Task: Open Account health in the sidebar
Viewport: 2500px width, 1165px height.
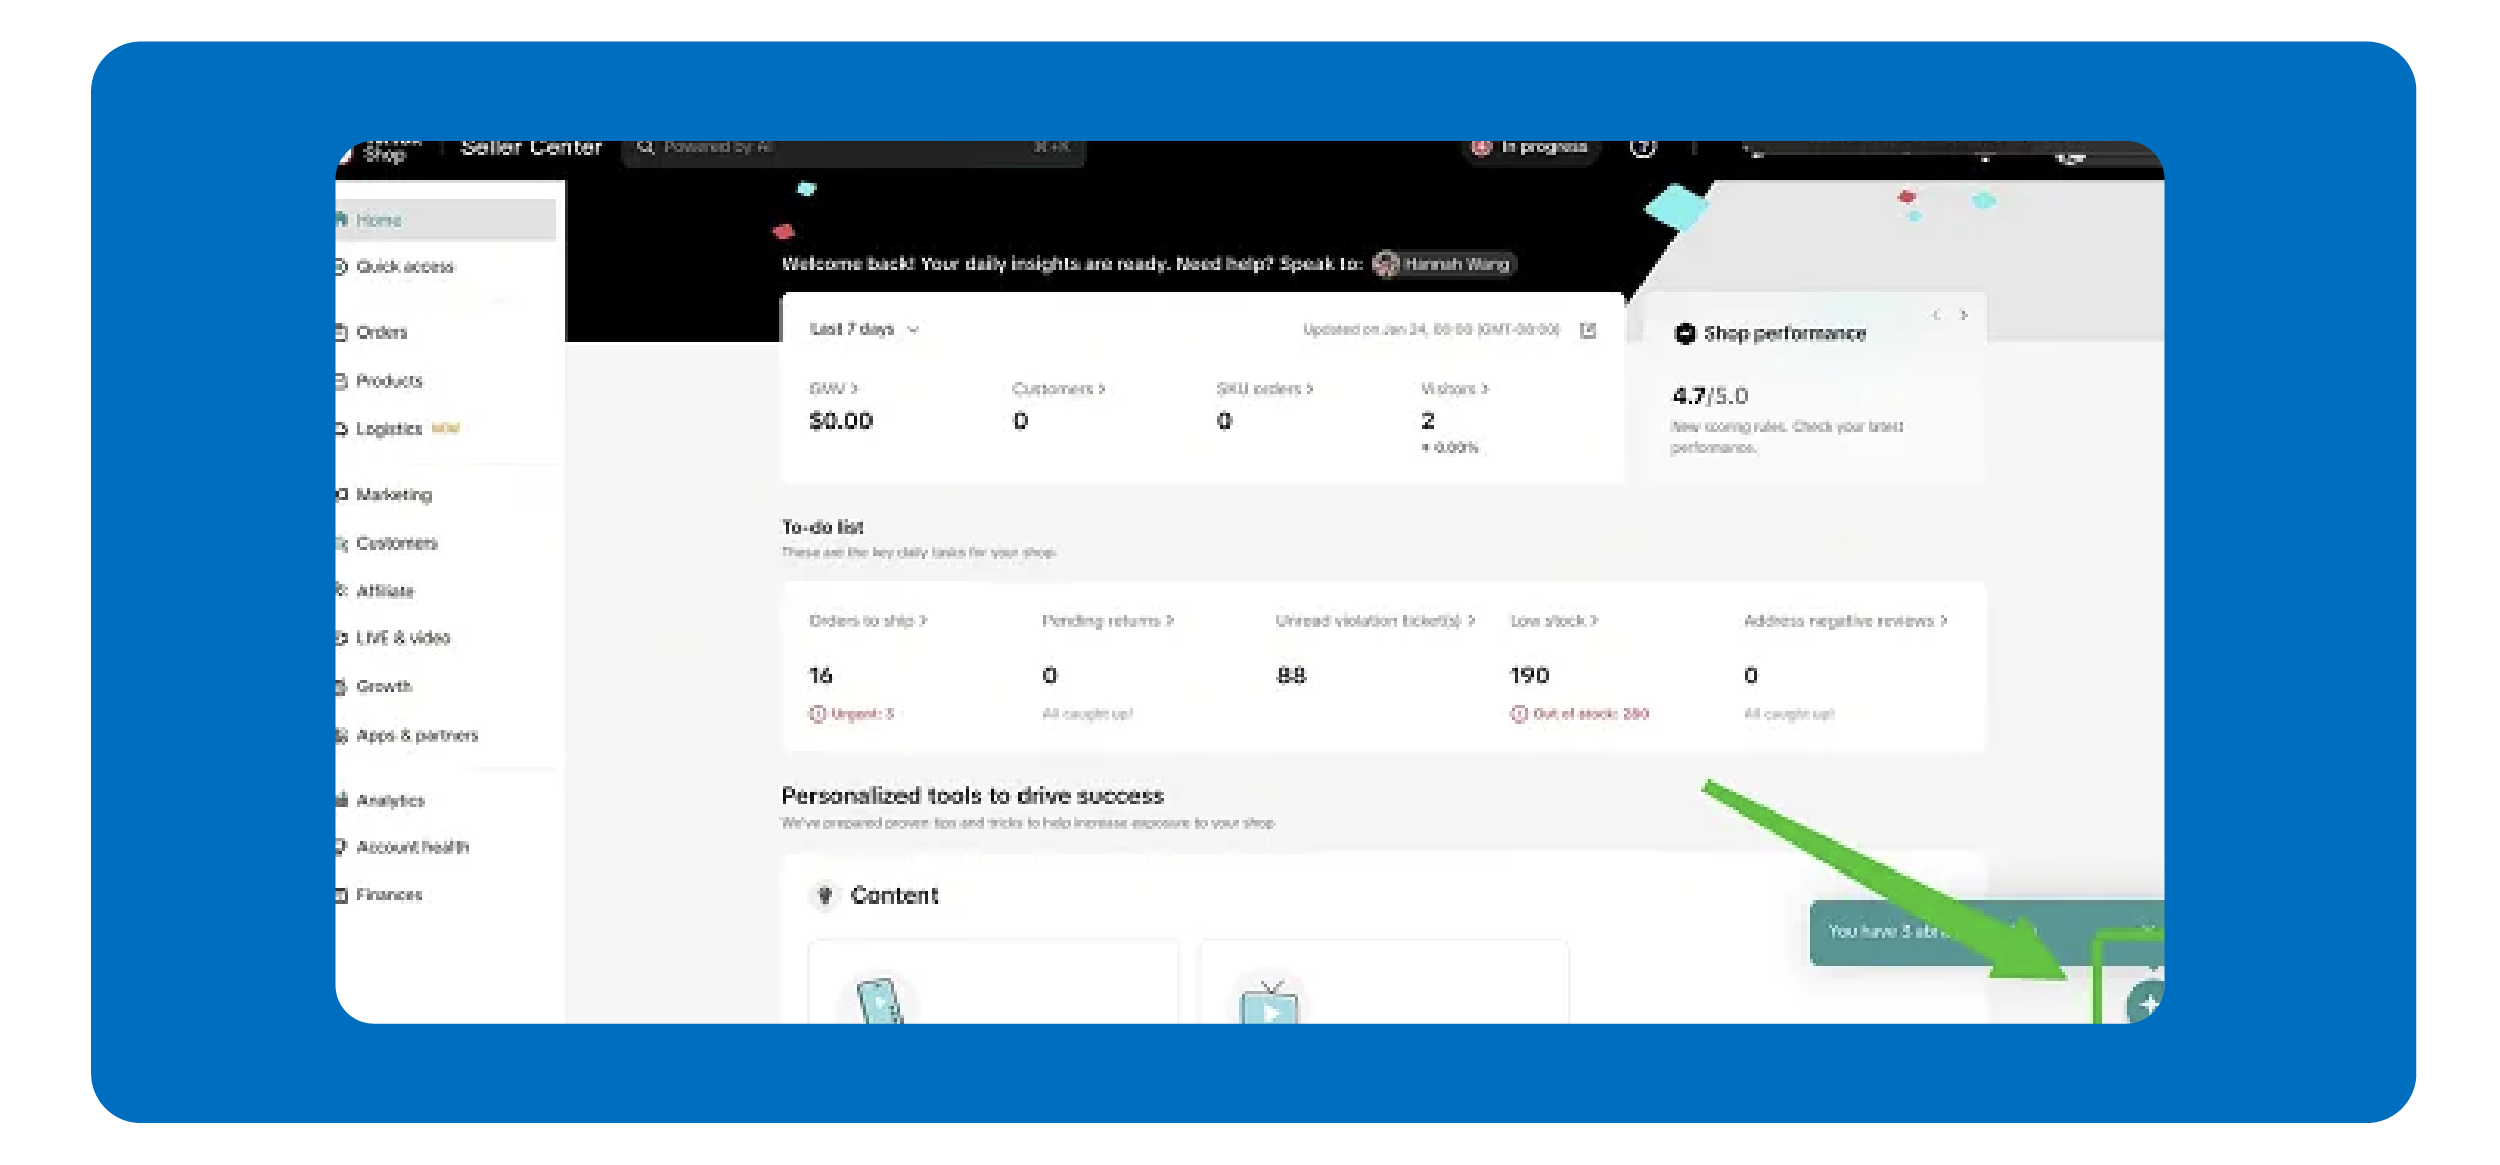Action: [x=412, y=847]
